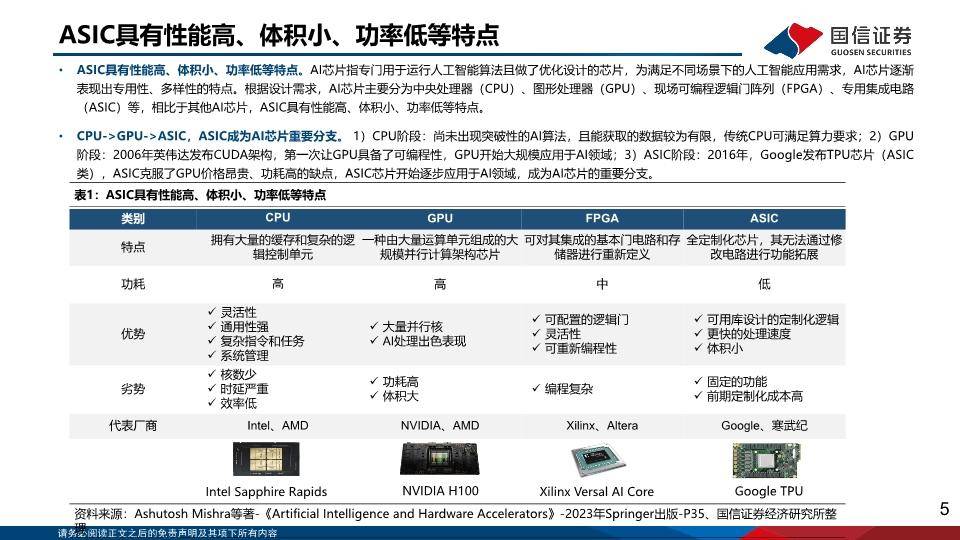Select the Intel Sapphire Rapids chip image

pos(266,459)
